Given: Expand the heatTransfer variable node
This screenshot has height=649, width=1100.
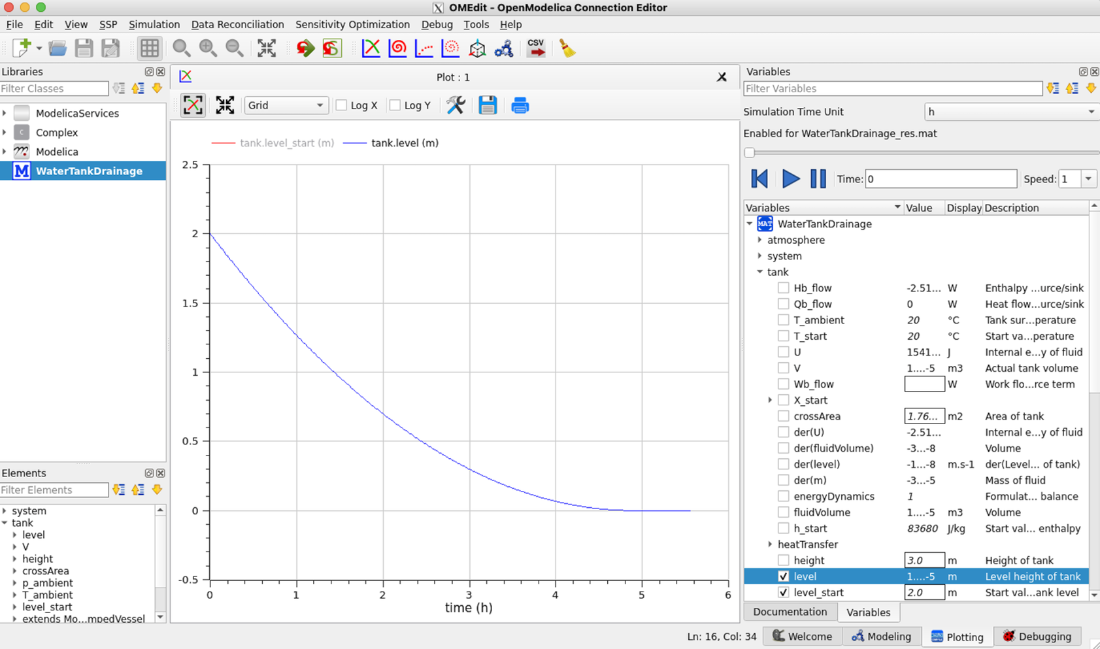Looking at the screenshot, I should click(770, 544).
